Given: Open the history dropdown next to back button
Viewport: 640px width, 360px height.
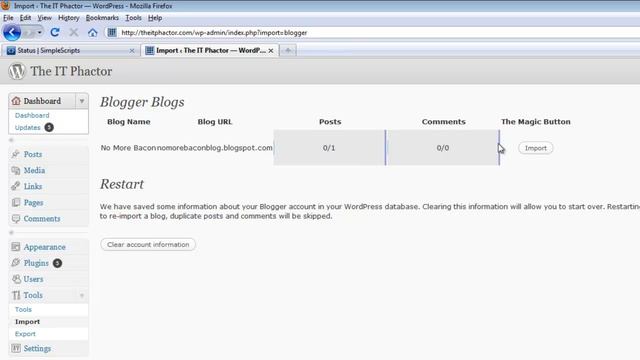Looking at the screenshot, I should coord(40,32).
